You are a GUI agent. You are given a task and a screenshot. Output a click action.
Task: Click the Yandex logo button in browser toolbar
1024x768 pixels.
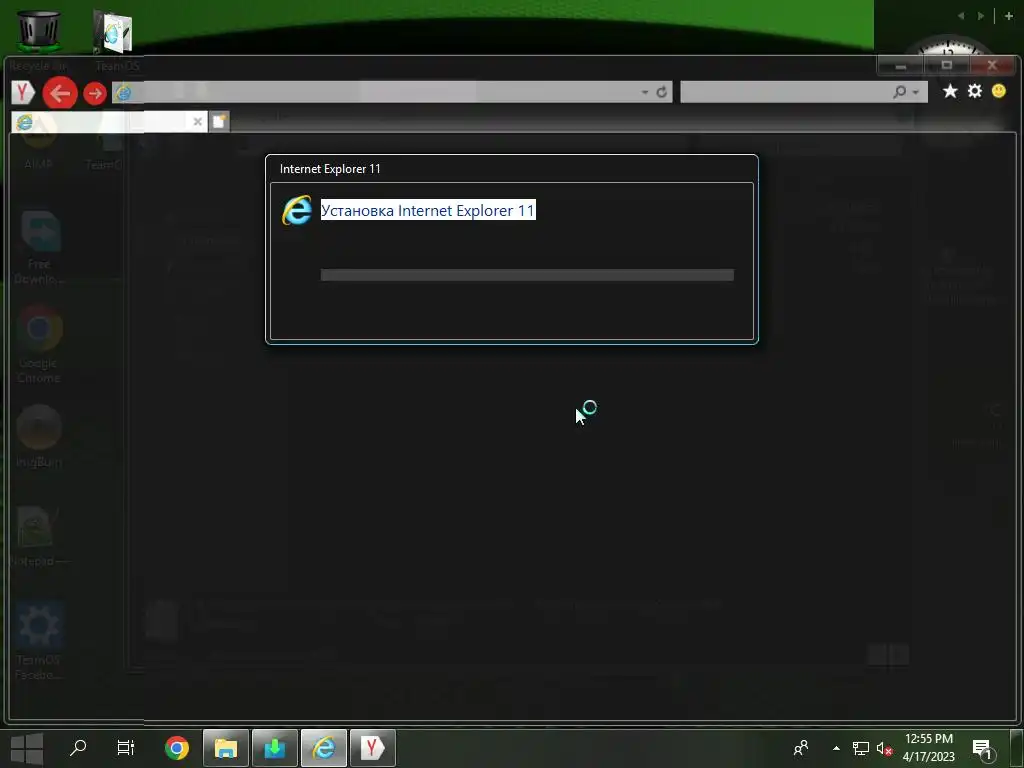pos(23,93)
